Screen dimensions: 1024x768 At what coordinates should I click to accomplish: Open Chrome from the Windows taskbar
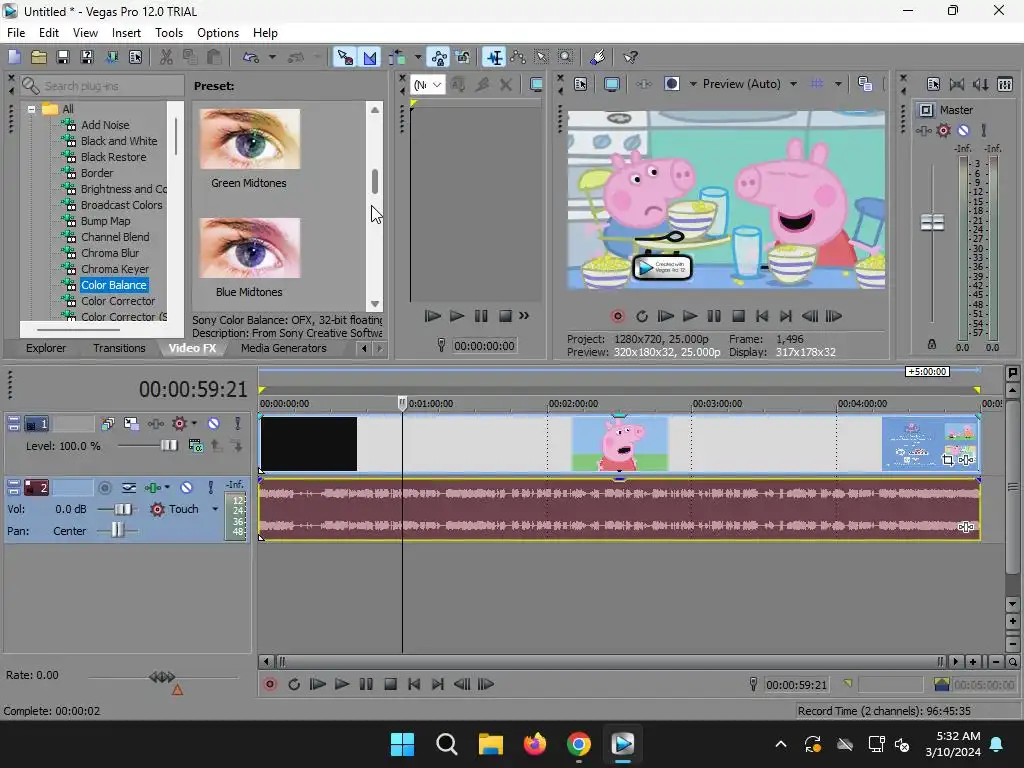579,744
